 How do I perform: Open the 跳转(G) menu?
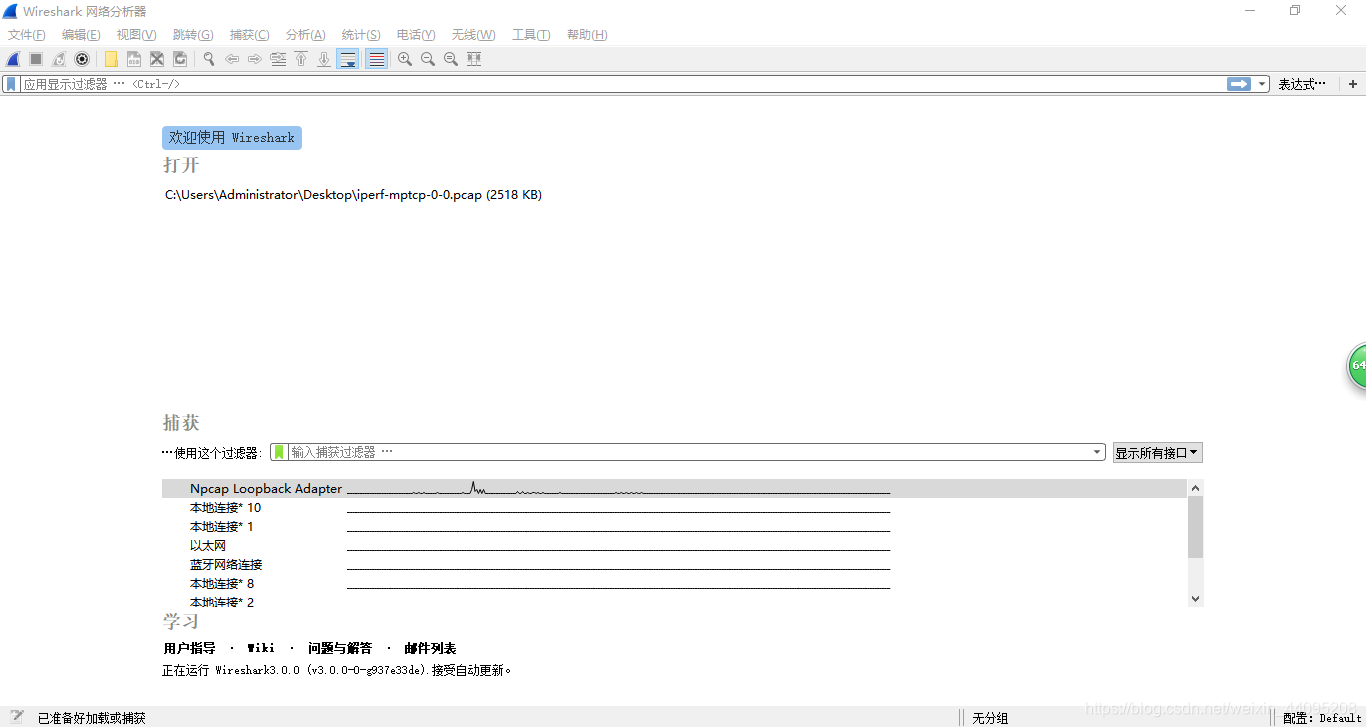[193, 35]
